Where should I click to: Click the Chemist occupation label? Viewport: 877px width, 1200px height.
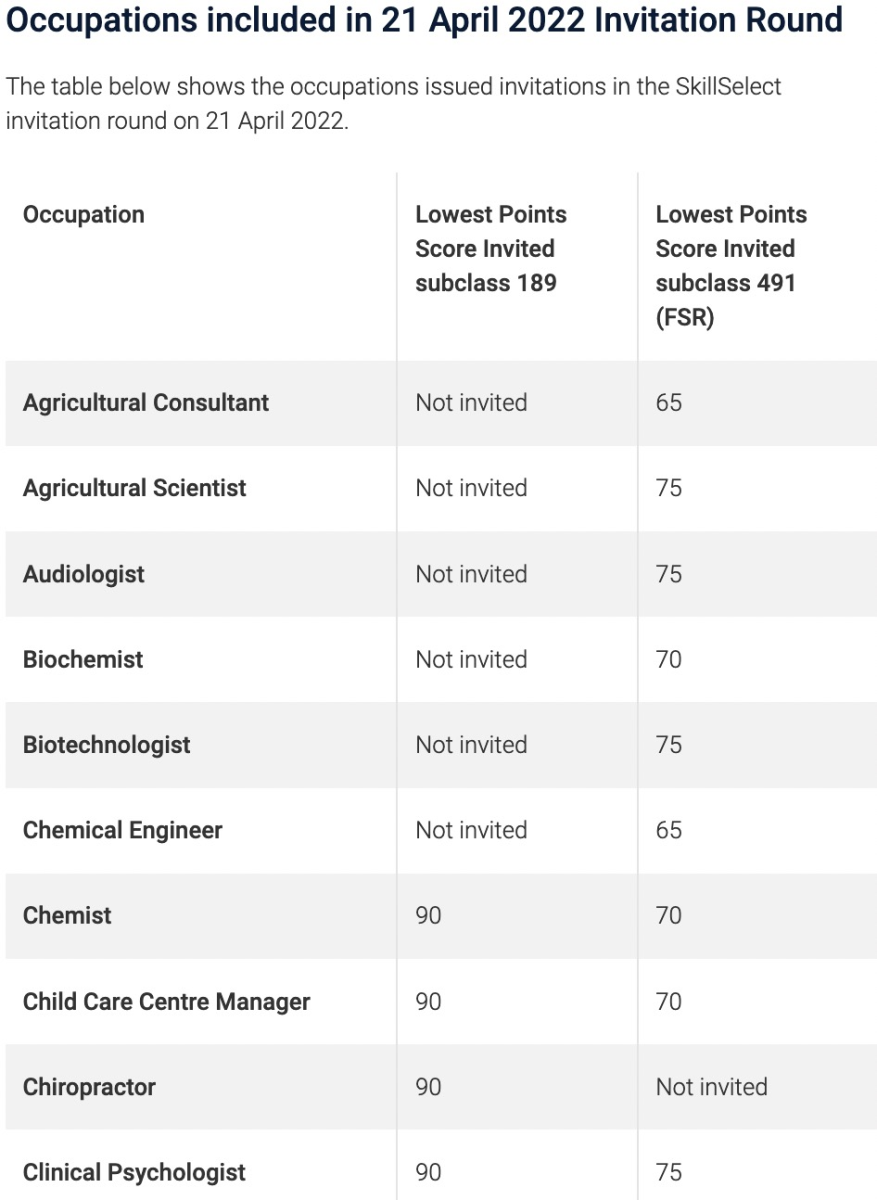68,916
